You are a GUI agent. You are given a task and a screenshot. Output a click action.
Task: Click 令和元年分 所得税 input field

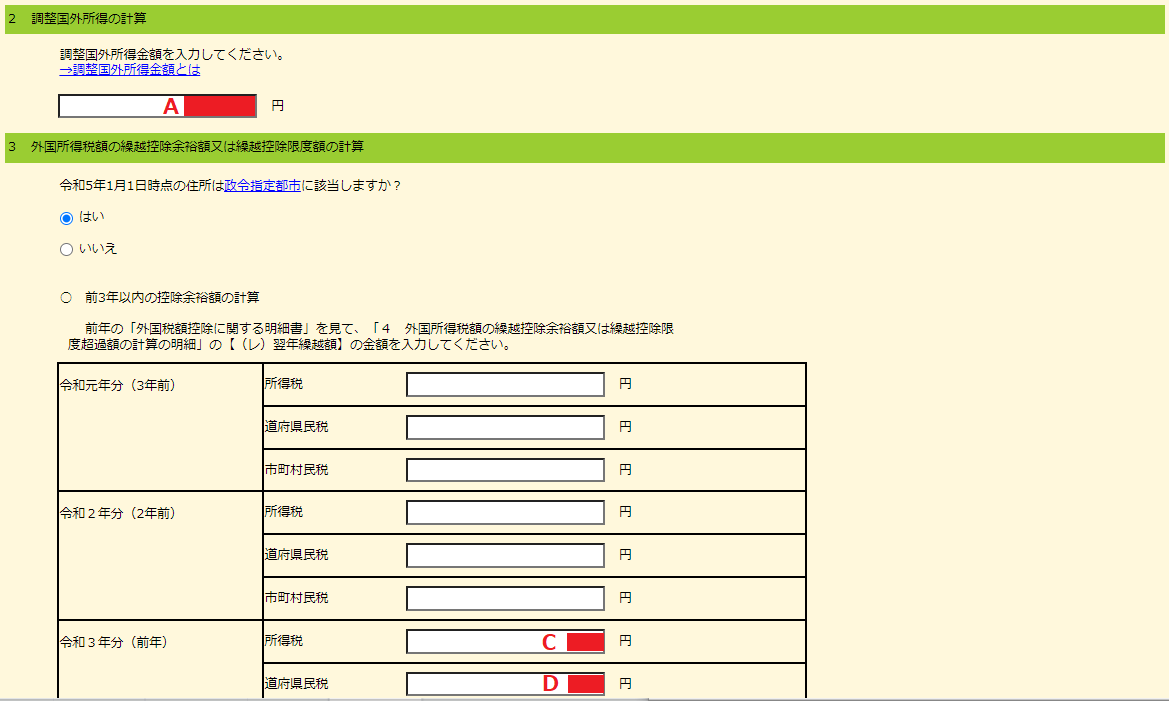pos(505,384)
